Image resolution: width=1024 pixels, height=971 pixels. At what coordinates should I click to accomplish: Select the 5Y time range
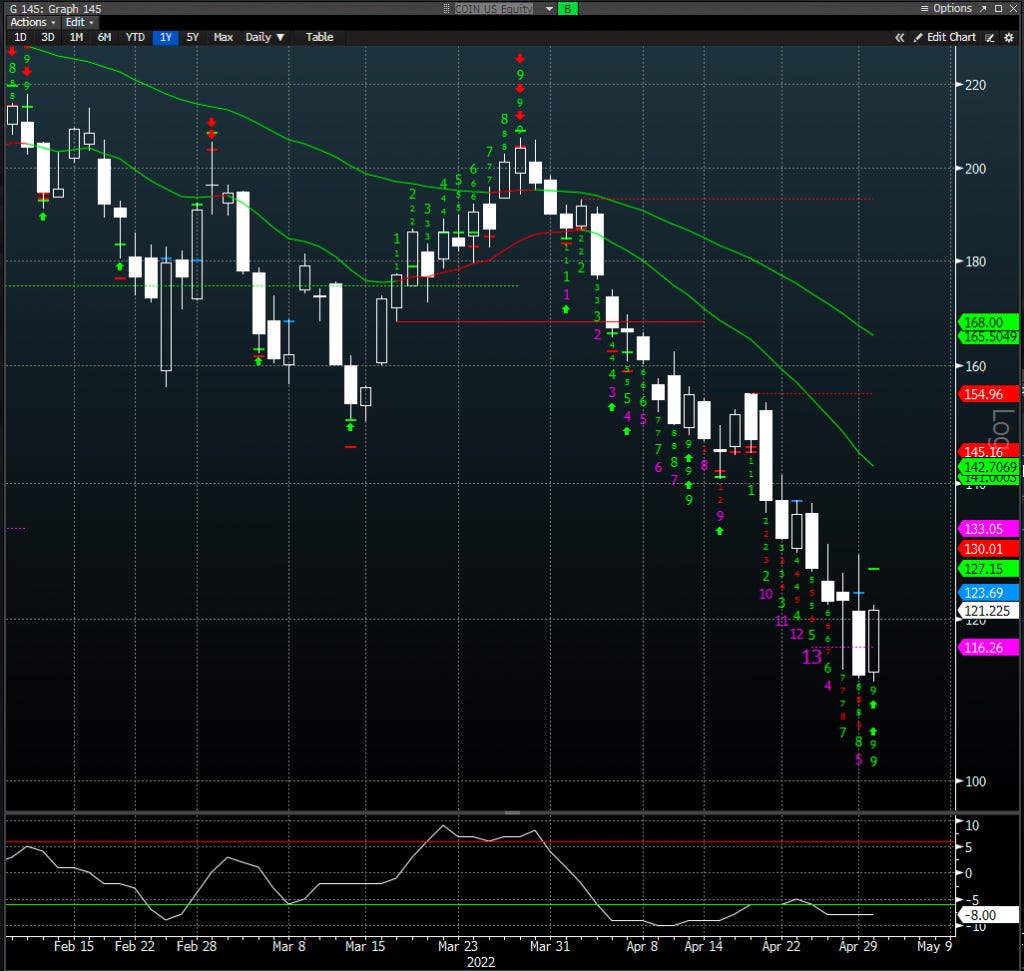click(192, 37)
